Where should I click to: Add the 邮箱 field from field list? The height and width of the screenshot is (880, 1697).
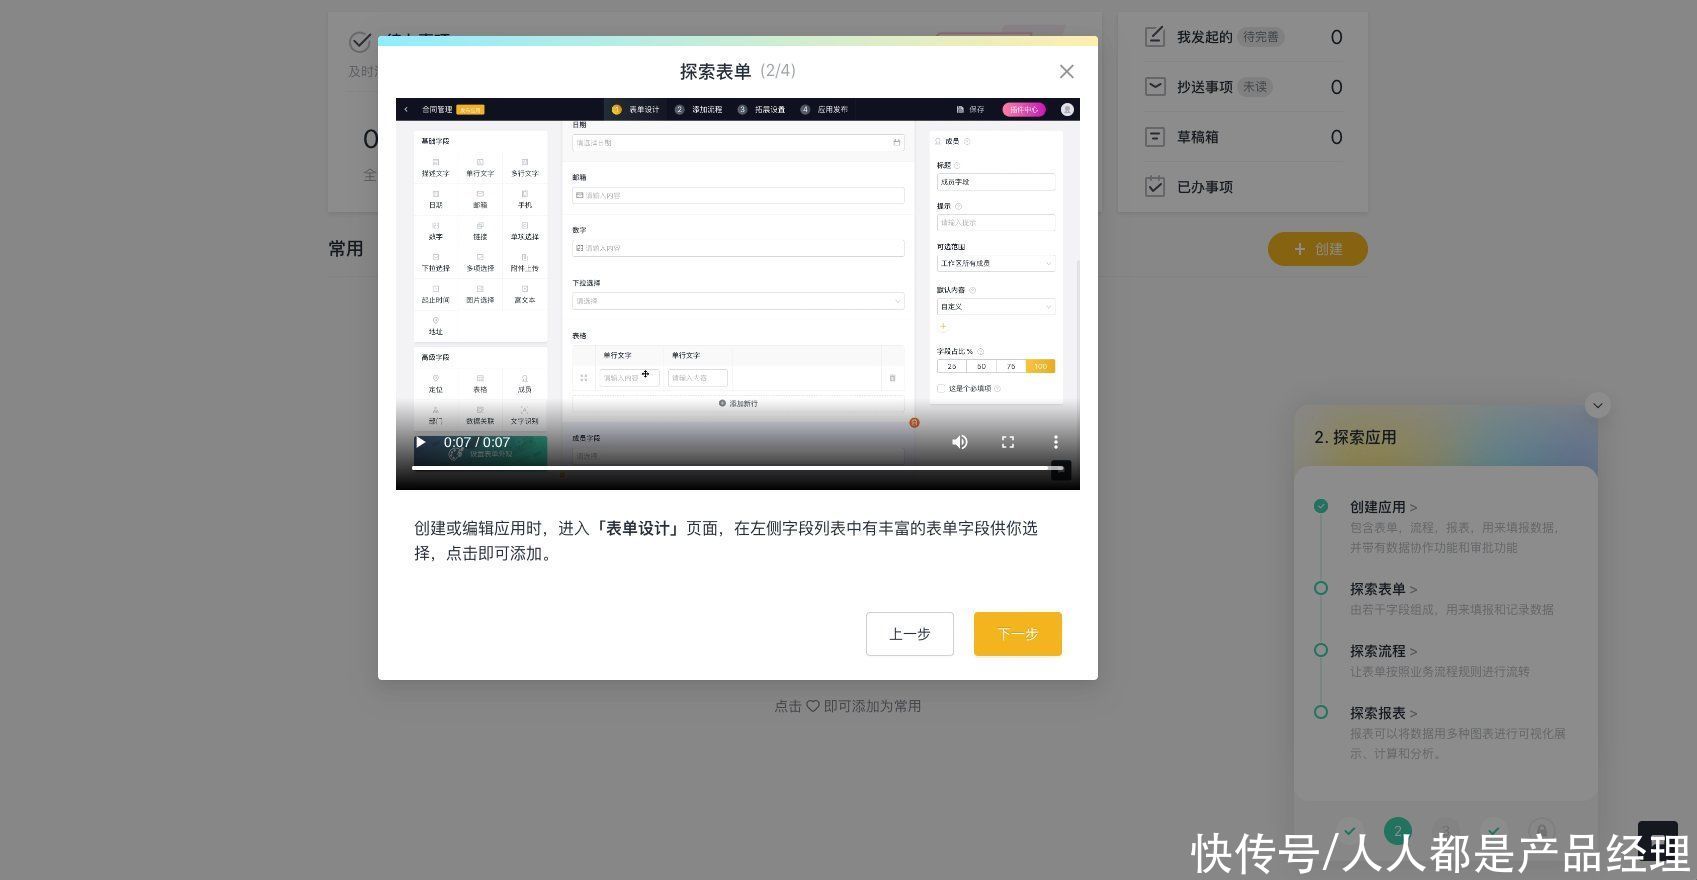480,199
